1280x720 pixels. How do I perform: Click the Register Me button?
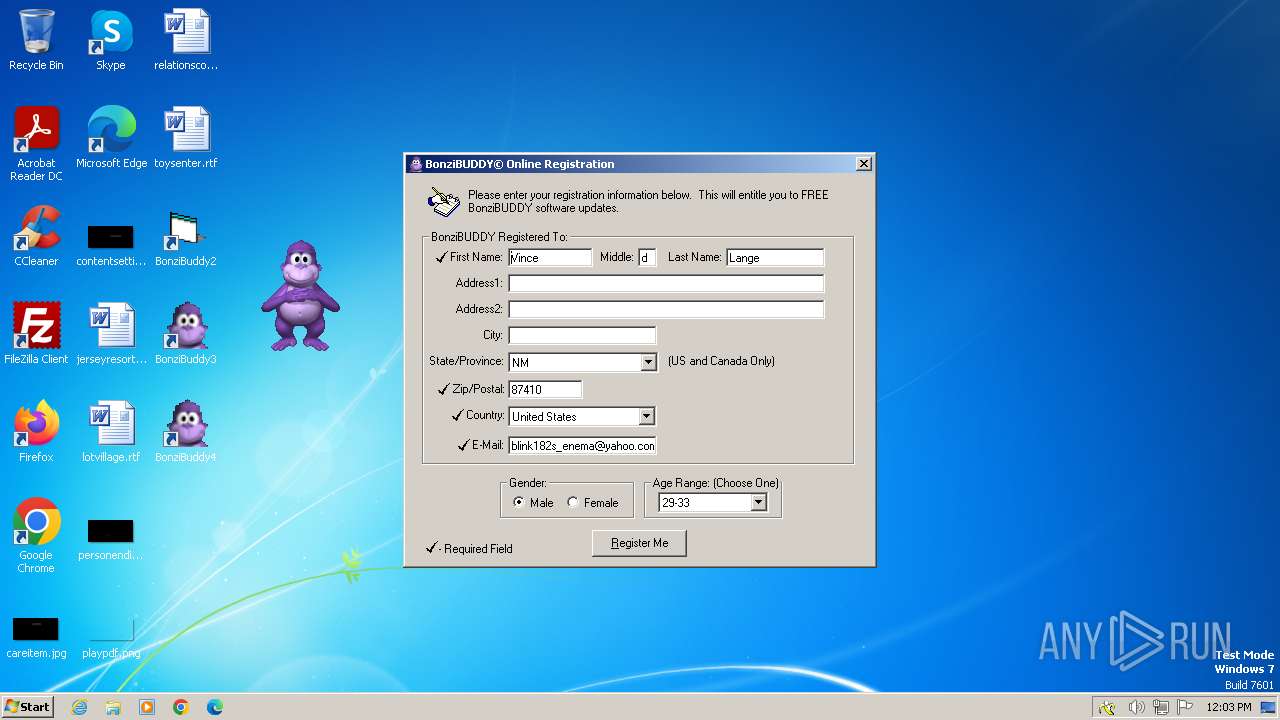640,543
